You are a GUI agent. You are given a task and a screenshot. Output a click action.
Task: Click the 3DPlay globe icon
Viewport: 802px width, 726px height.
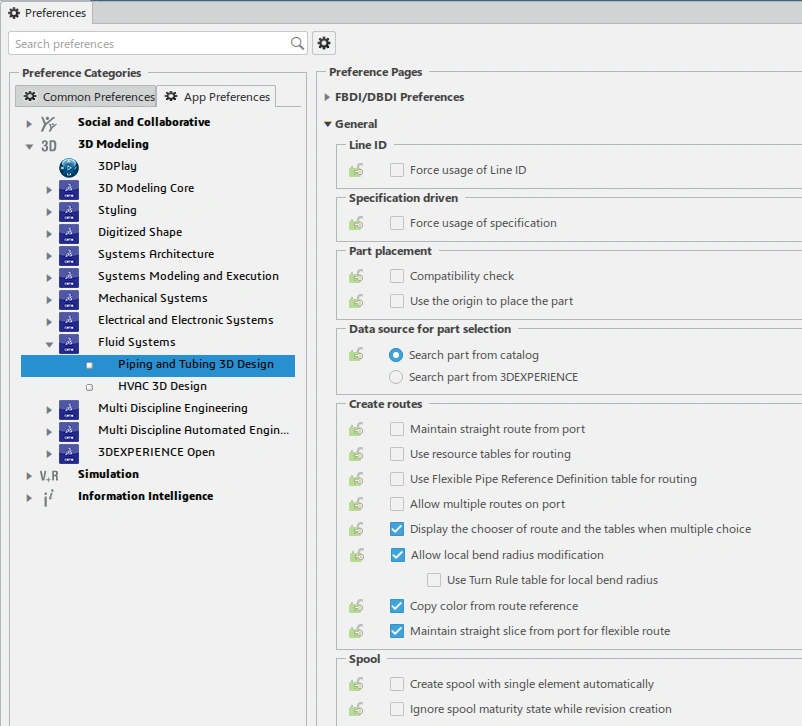click(x=69, y=167)
